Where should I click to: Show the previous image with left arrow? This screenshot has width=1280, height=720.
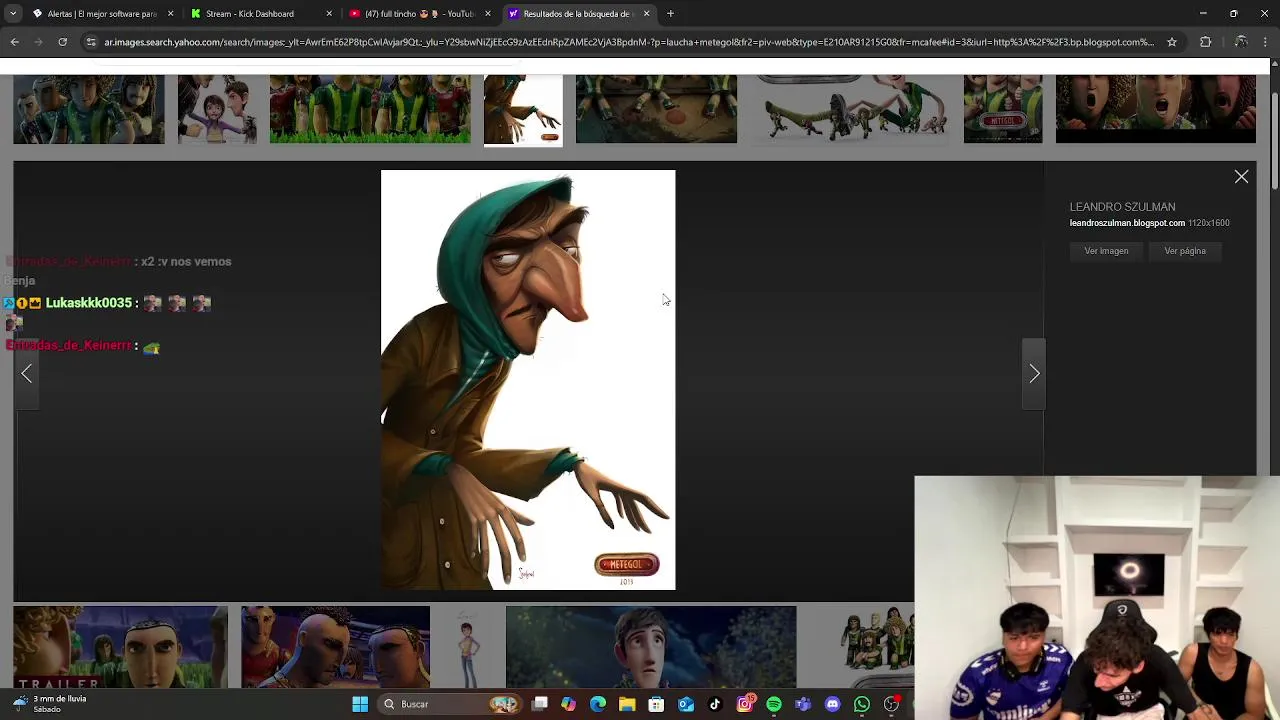(x=27, y=374)
